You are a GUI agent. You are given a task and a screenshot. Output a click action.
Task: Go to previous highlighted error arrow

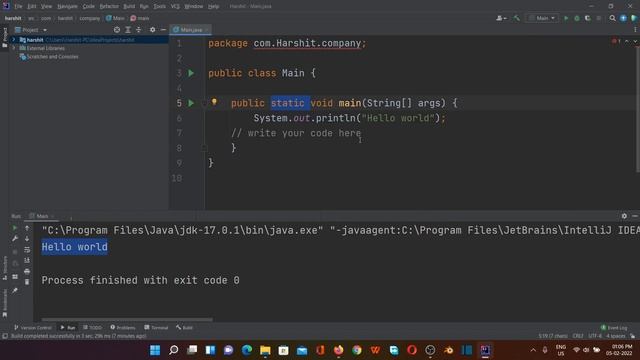click(627, 41)
